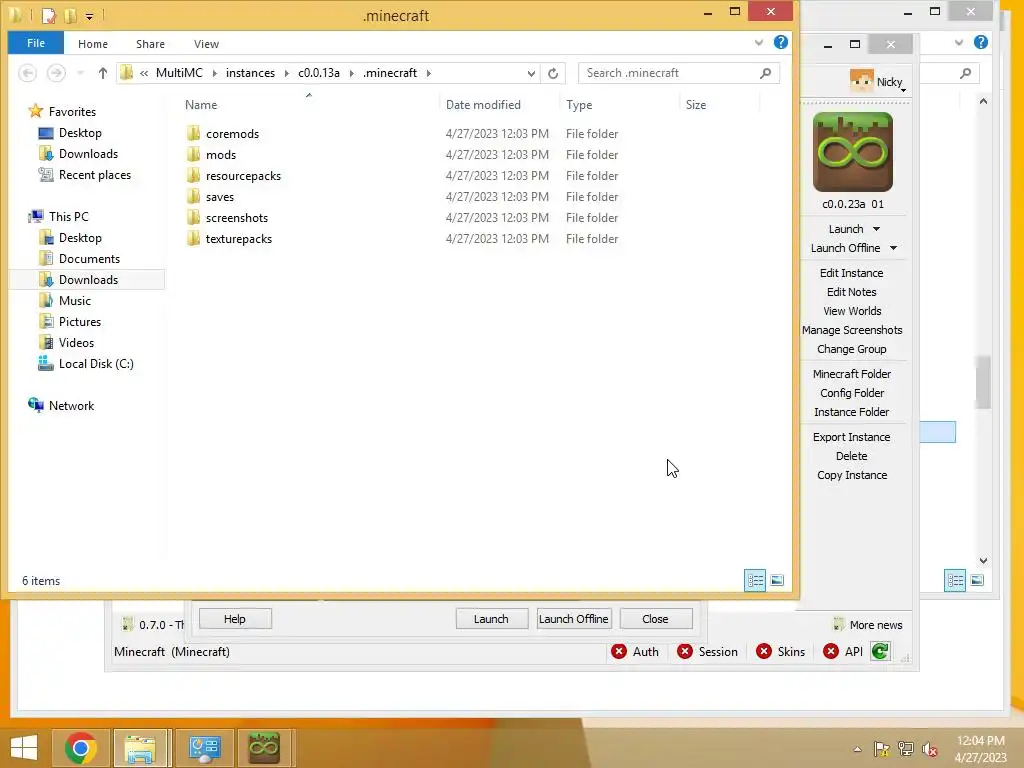Switch to Large icons view layout
Screen dimensions: 1024x768
pos(777,580)
